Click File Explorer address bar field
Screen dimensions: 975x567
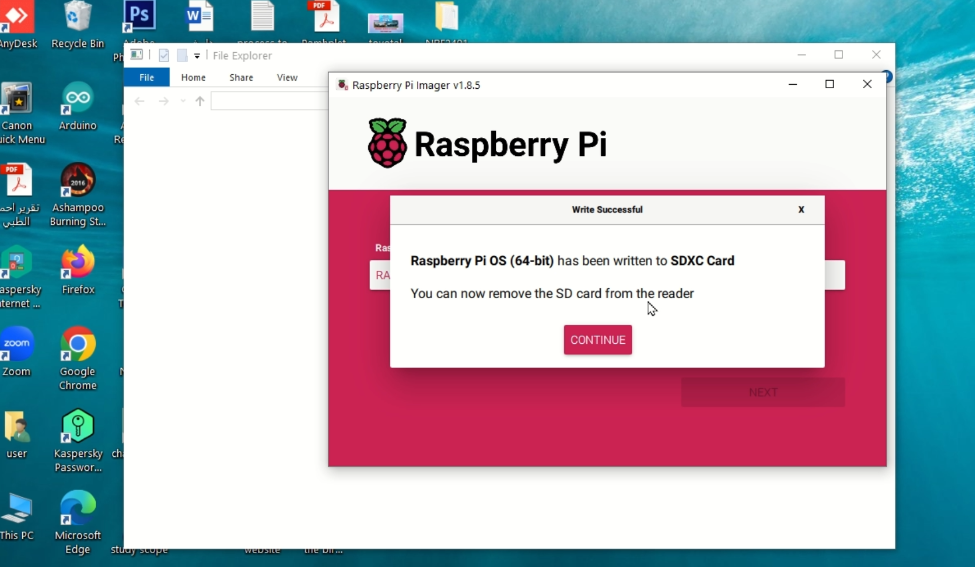pos(269,101)
